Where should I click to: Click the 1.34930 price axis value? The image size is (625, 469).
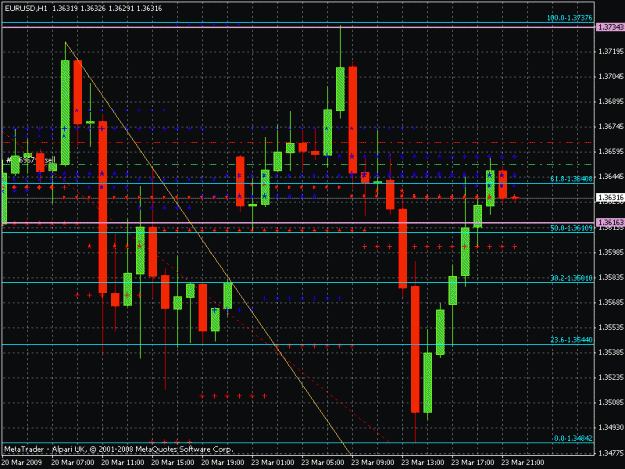click(610, 427)
